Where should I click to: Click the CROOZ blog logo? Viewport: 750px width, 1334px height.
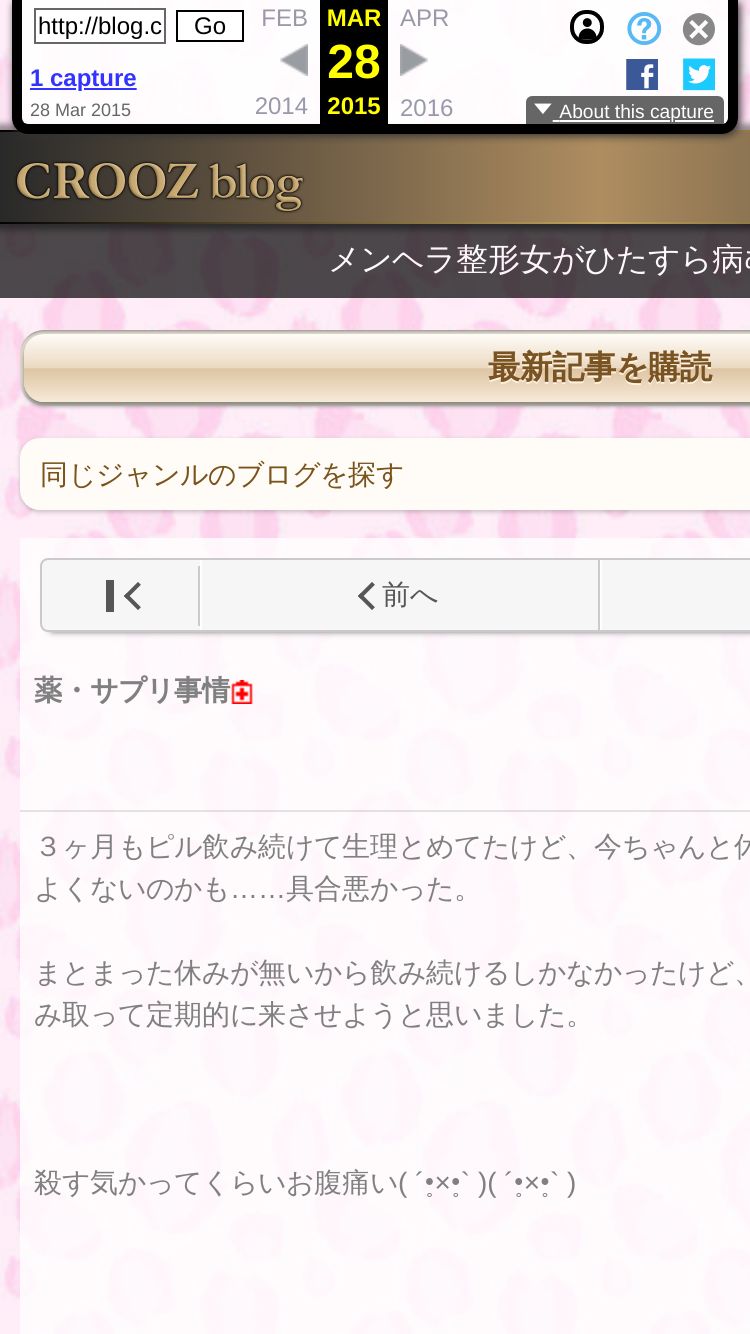[159, 183]
